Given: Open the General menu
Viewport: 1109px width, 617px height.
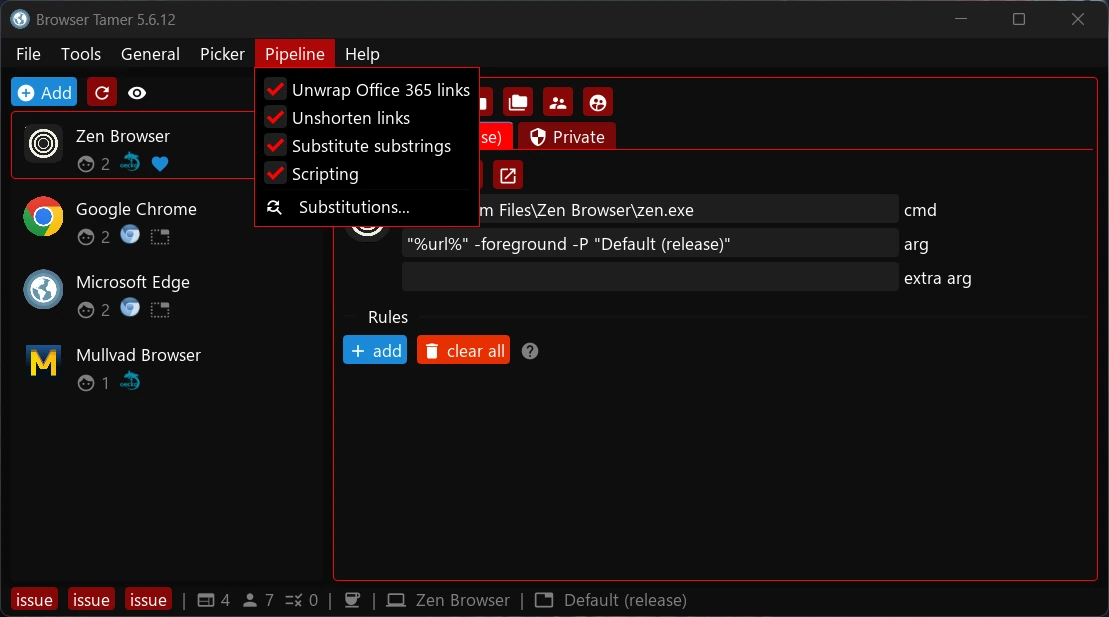Looking at the screenshot, I should [x=150, y=54].
